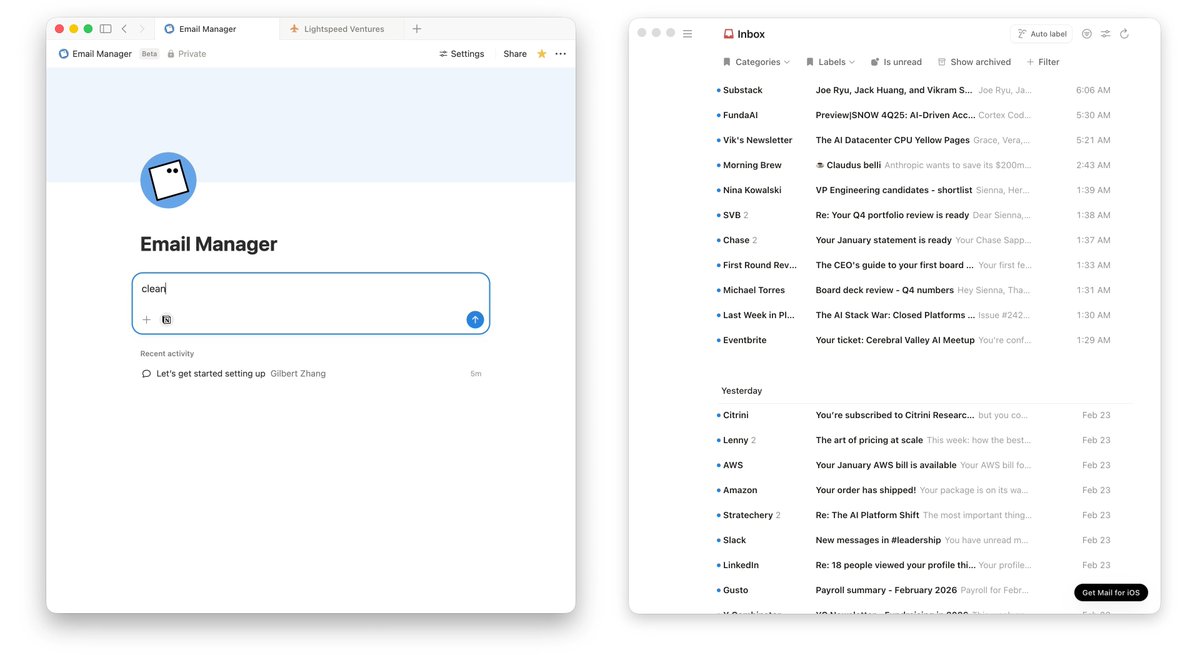Image resolution: width=1200 pixels, height=655 pixels.
Task: Open the AWS bill email
Action: coord(913,465)
